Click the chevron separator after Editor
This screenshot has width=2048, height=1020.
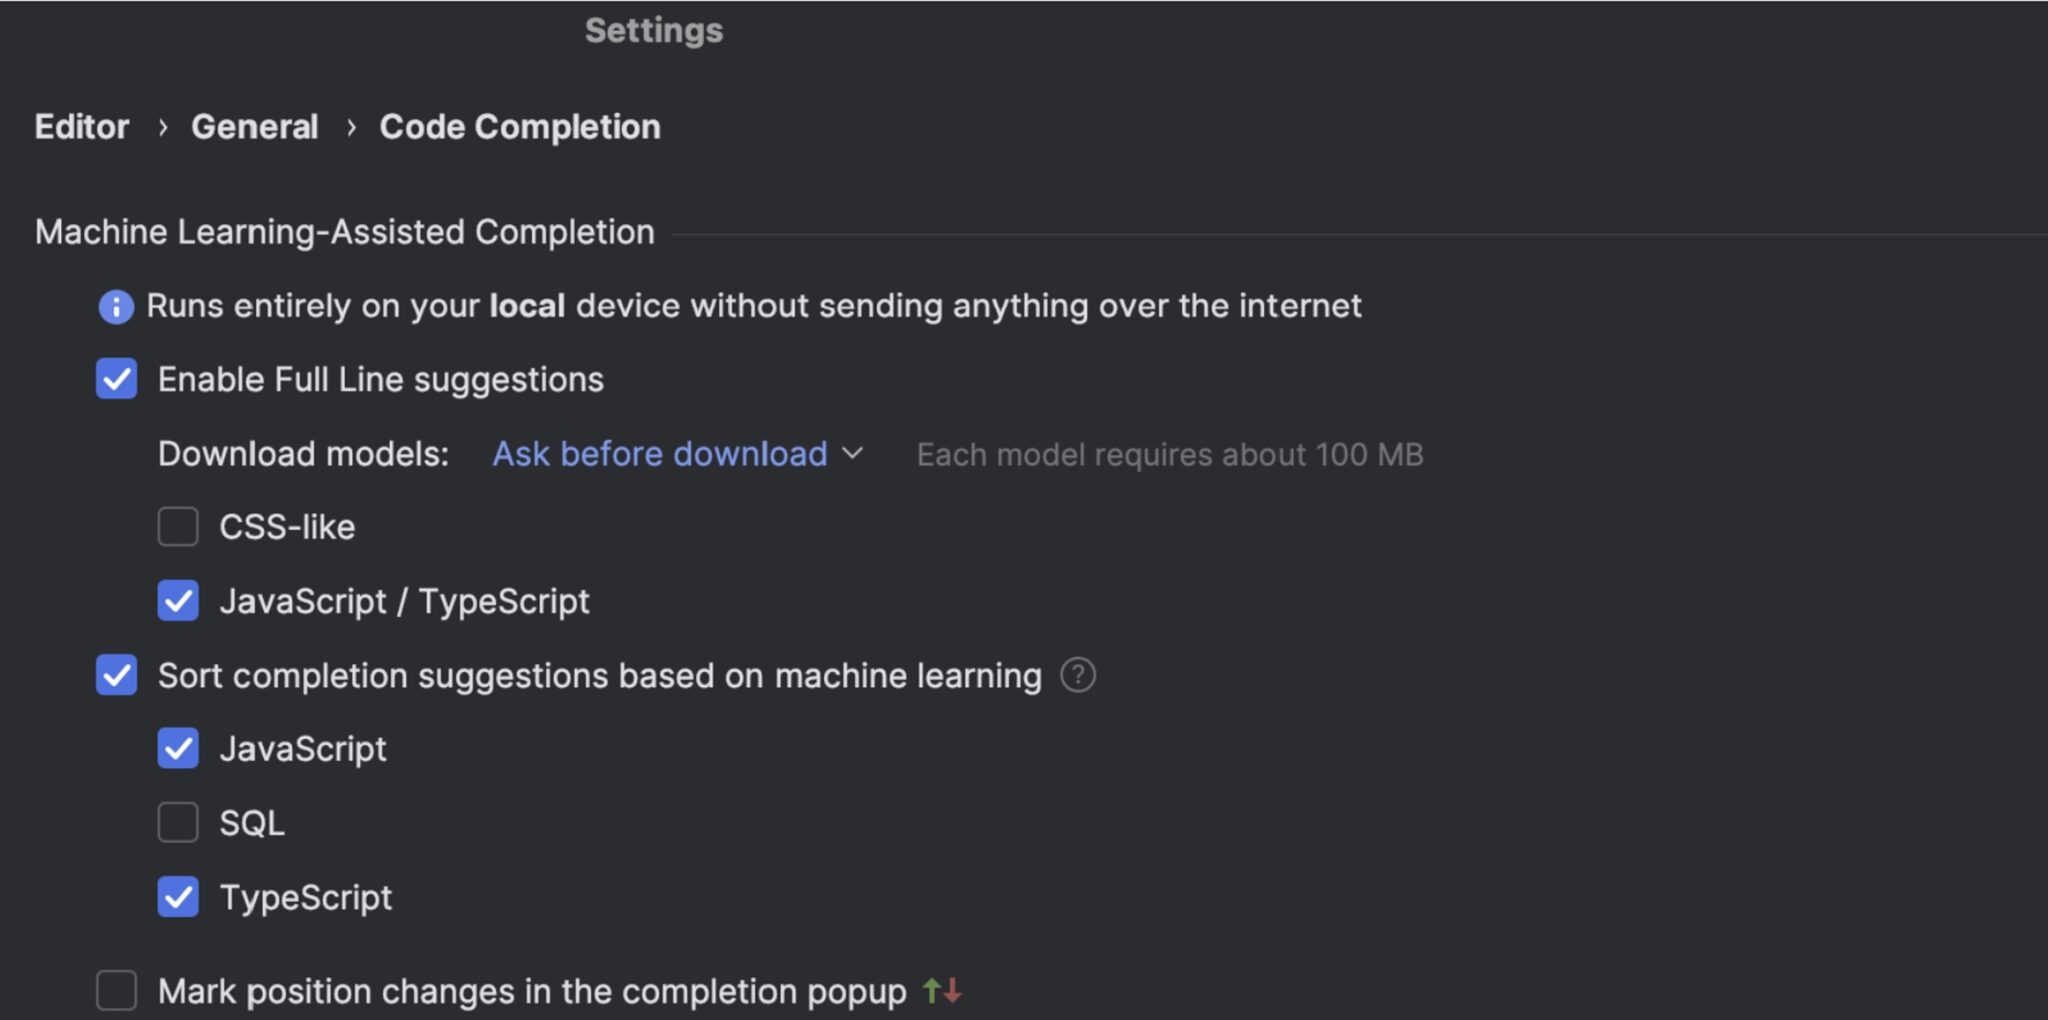click(162, 128)
